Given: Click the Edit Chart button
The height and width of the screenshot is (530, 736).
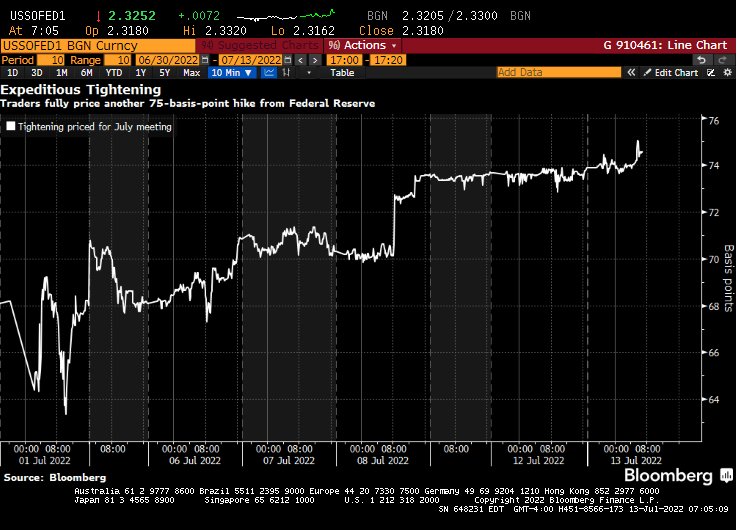Looking at the screenshot, I should (x=676, y=73).
